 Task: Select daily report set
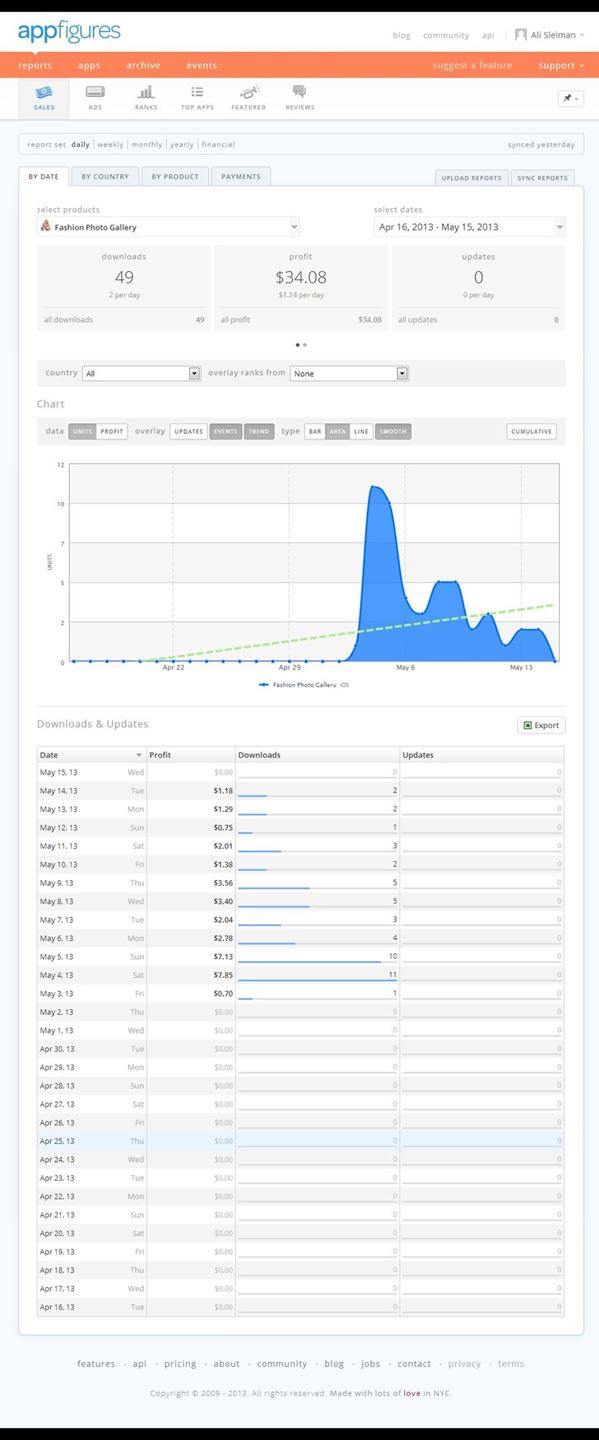[x=80, y=144]
